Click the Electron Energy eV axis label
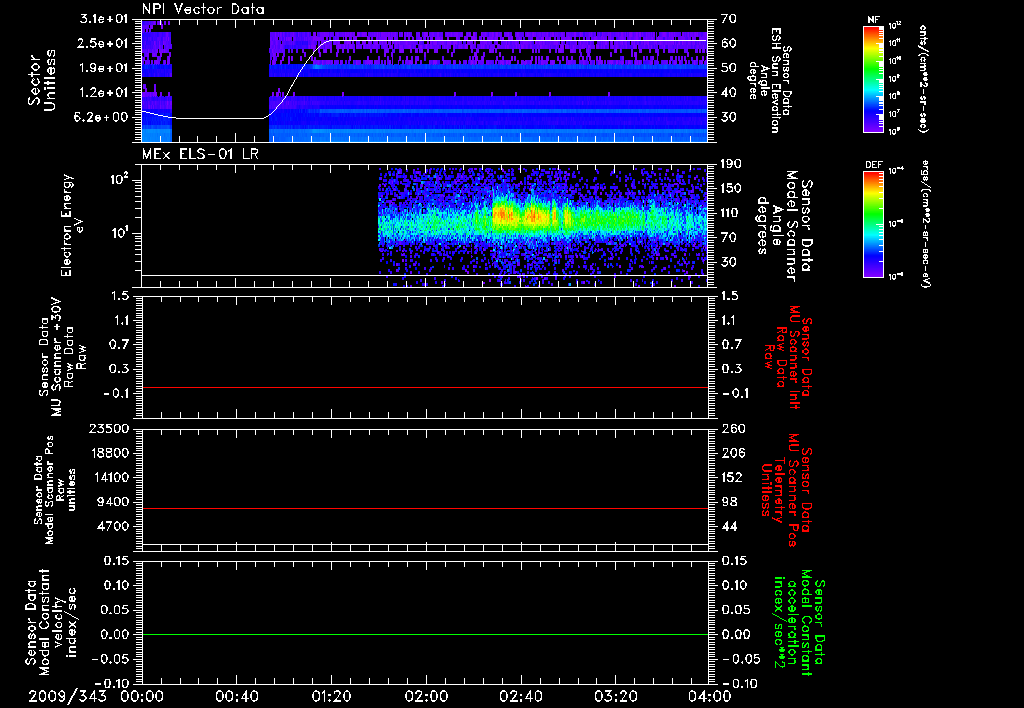 (71, 225)
